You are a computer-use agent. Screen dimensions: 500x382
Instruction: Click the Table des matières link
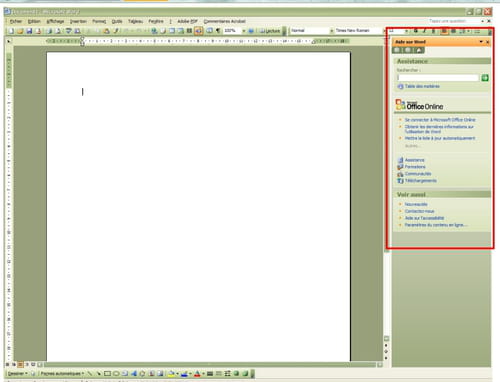click(422, 86)
